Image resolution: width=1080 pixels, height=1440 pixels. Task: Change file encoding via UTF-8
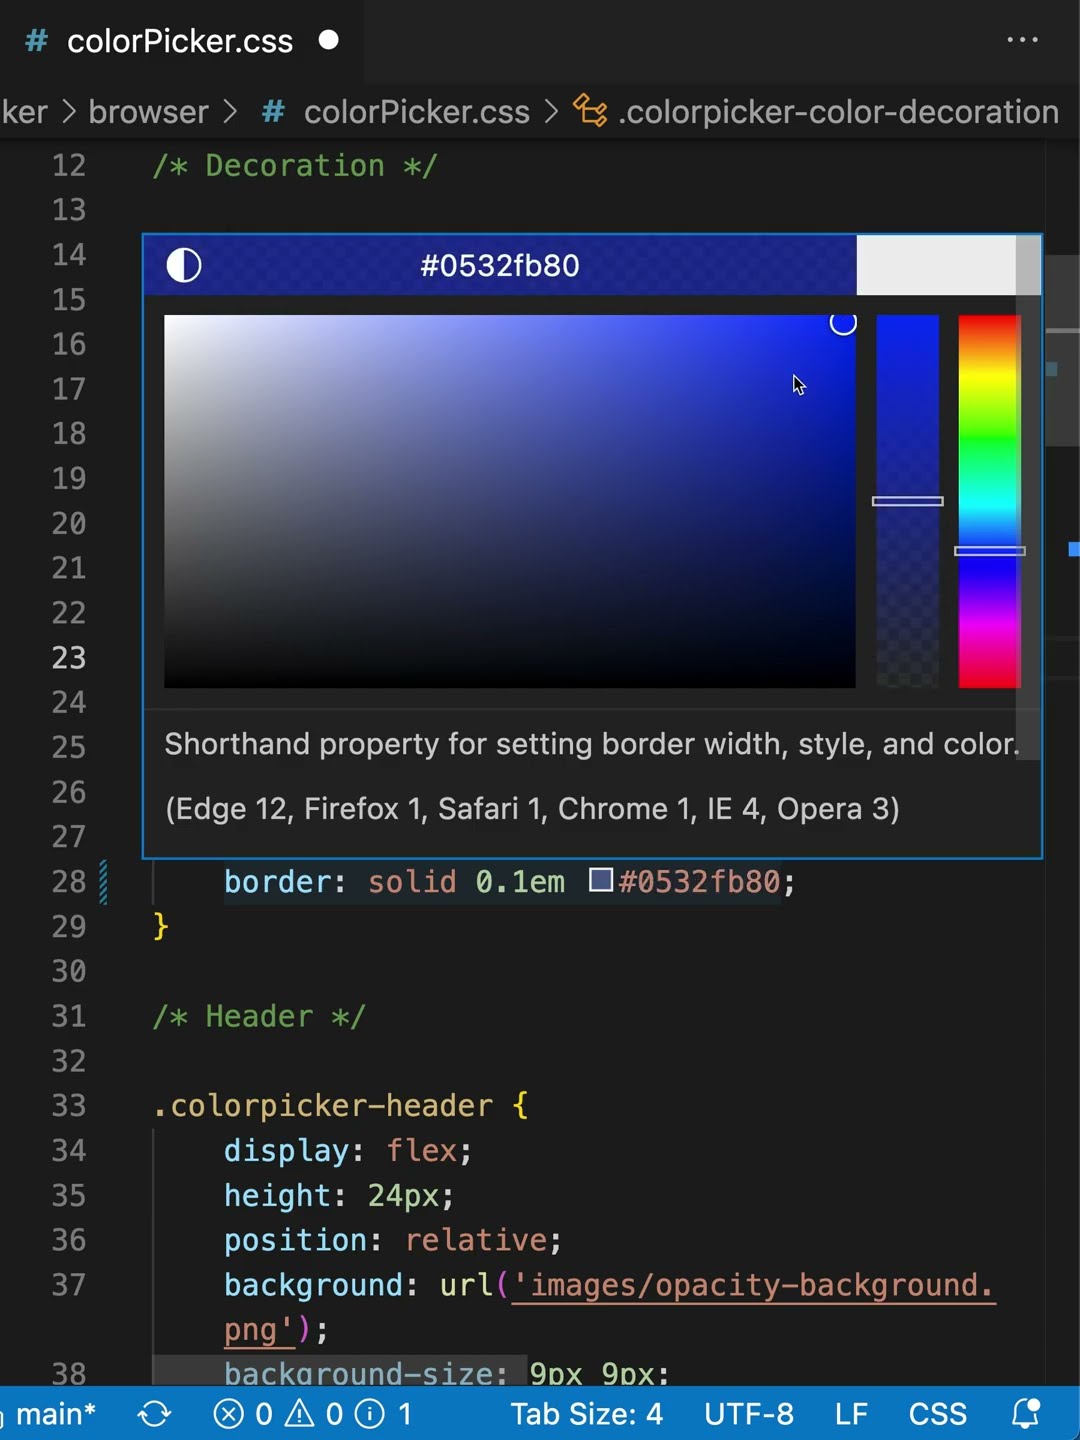749,1414
